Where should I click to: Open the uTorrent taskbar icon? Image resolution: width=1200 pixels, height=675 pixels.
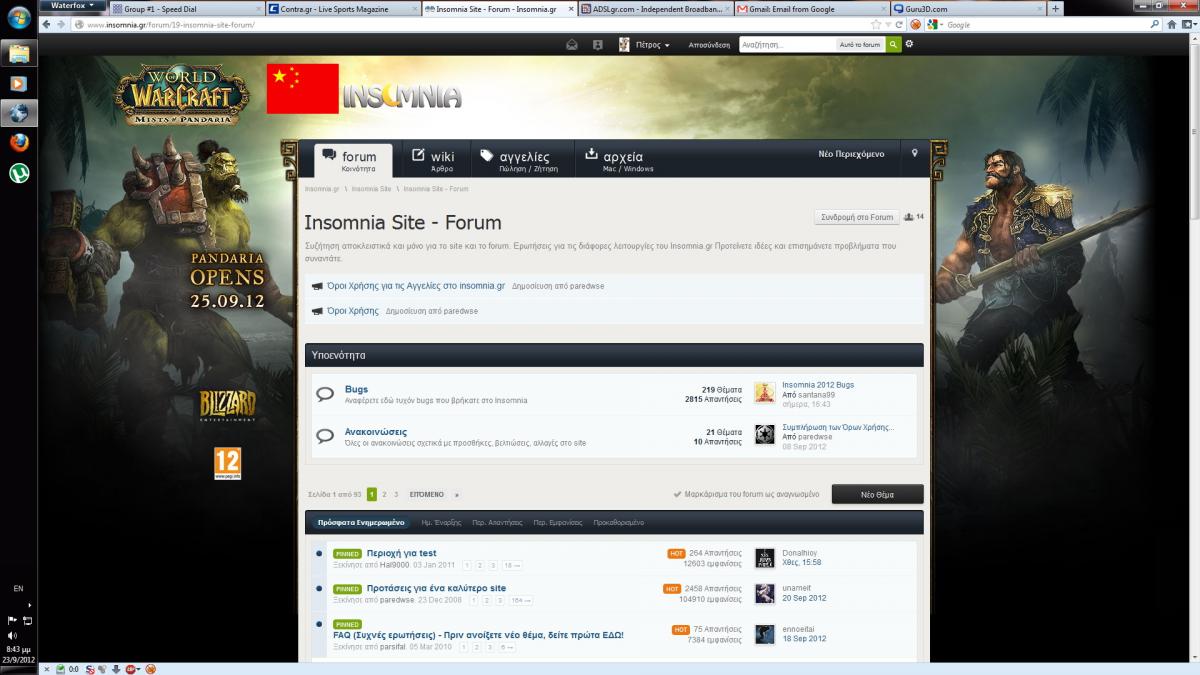[19, 173]
